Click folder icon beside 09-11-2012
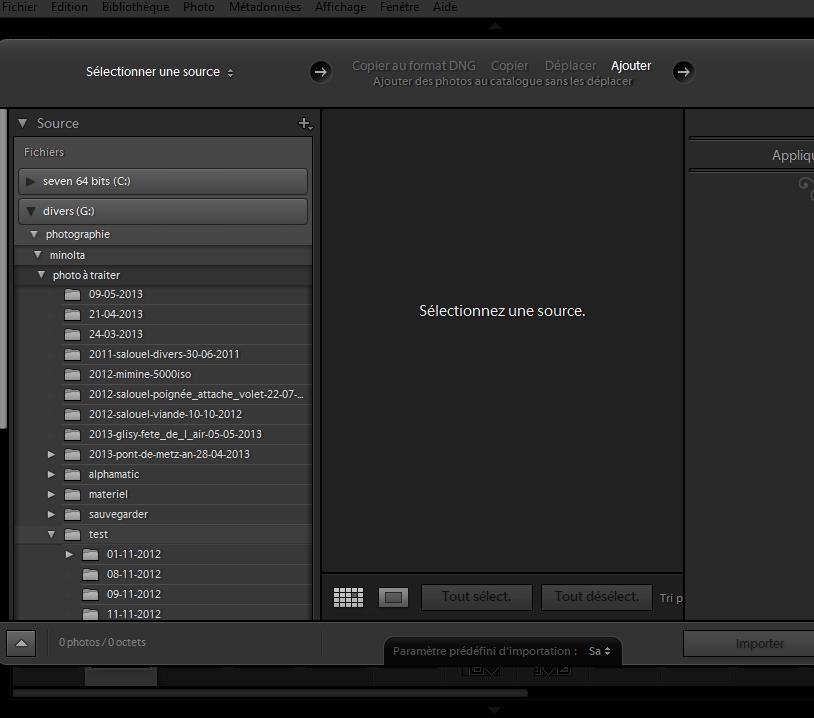 [90, 595]
